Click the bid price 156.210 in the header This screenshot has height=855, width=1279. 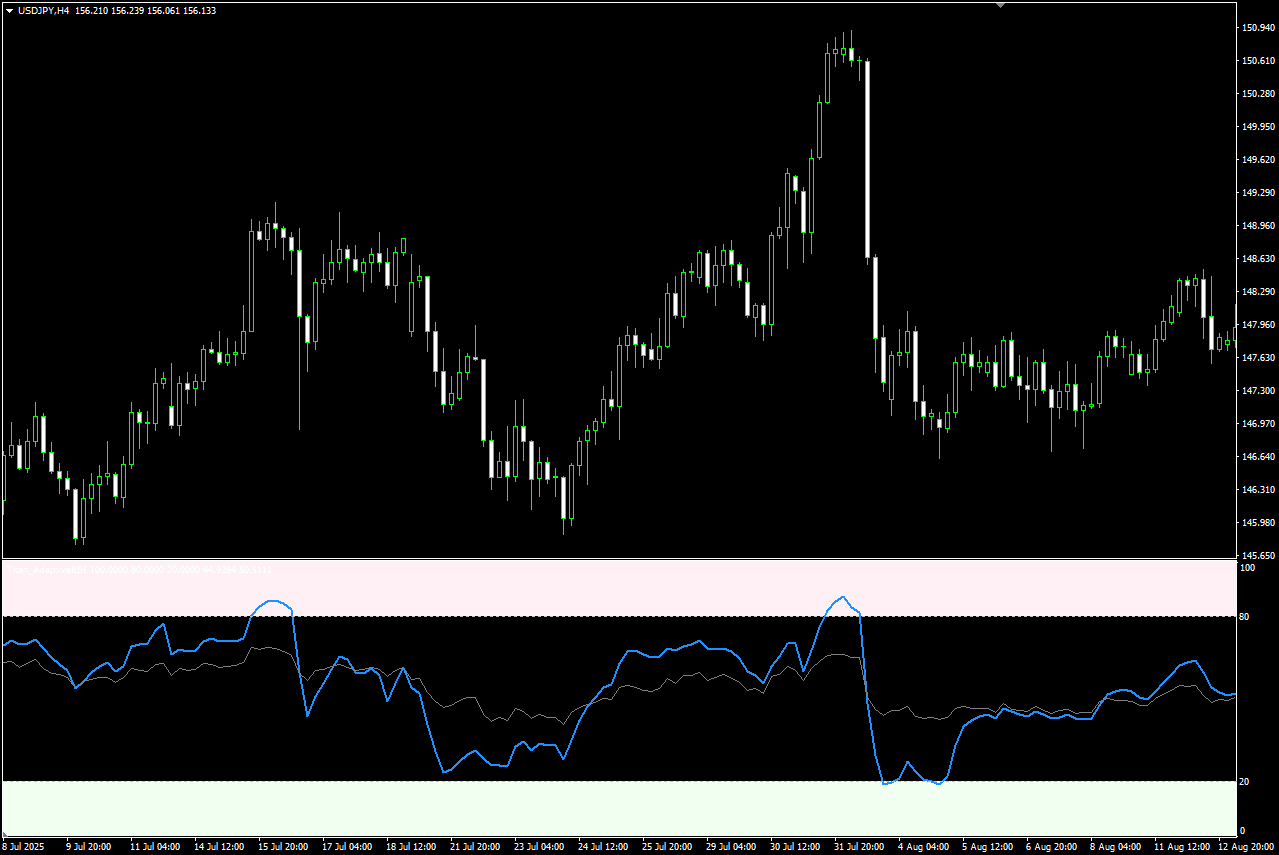(x=92, y=12)
